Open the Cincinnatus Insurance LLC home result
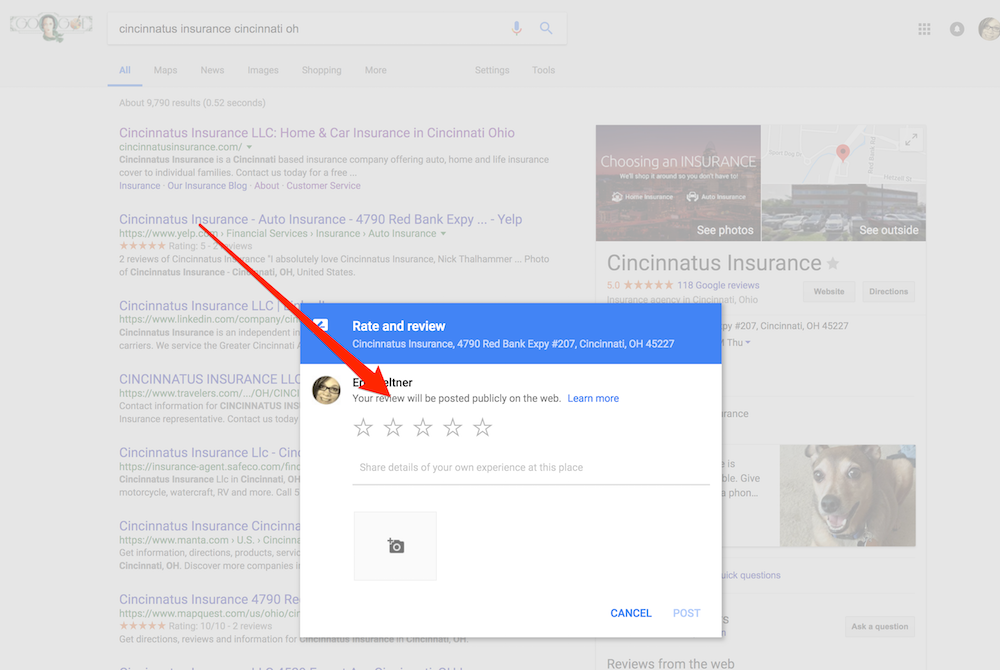The height and width of the screenshot is (670, 1000). click(317, 133)
